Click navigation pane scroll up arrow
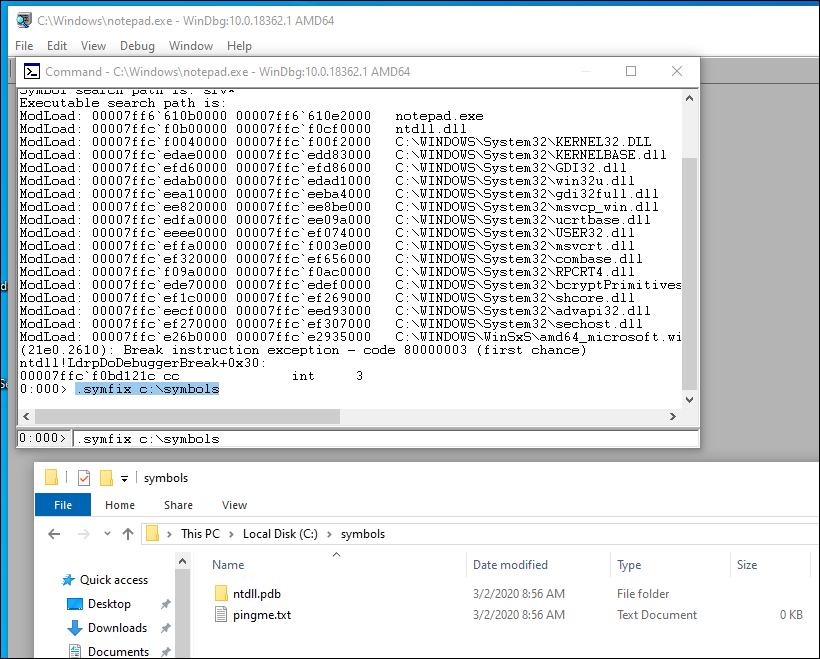 click(x=182, y=561)
